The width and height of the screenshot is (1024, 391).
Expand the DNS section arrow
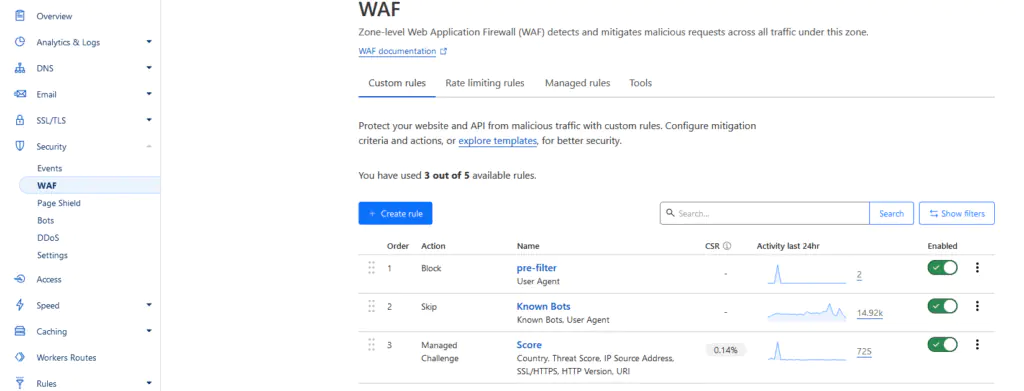(149, 68)
